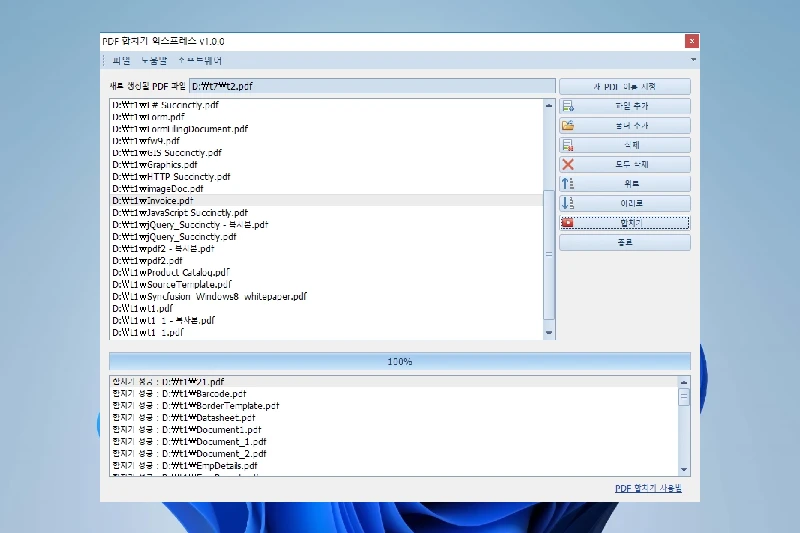Select JavaScript Succinctly.pdf in file list
Screen dimensions: 800x533
(327, 213)
